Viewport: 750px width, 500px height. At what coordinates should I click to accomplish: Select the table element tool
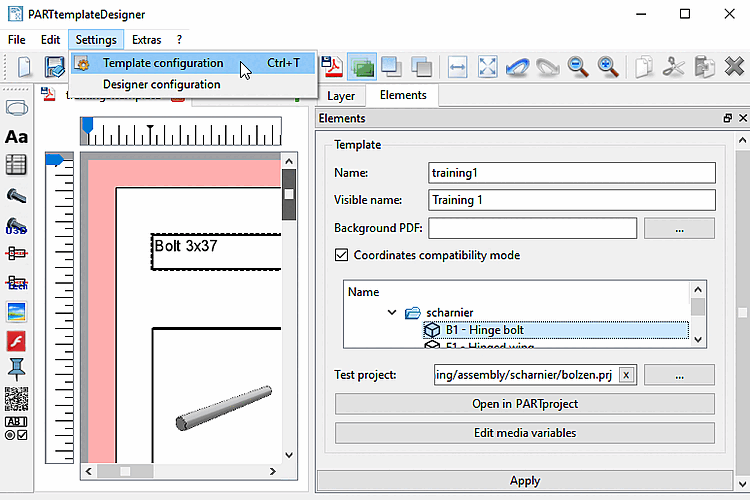[x=16, y=165]
